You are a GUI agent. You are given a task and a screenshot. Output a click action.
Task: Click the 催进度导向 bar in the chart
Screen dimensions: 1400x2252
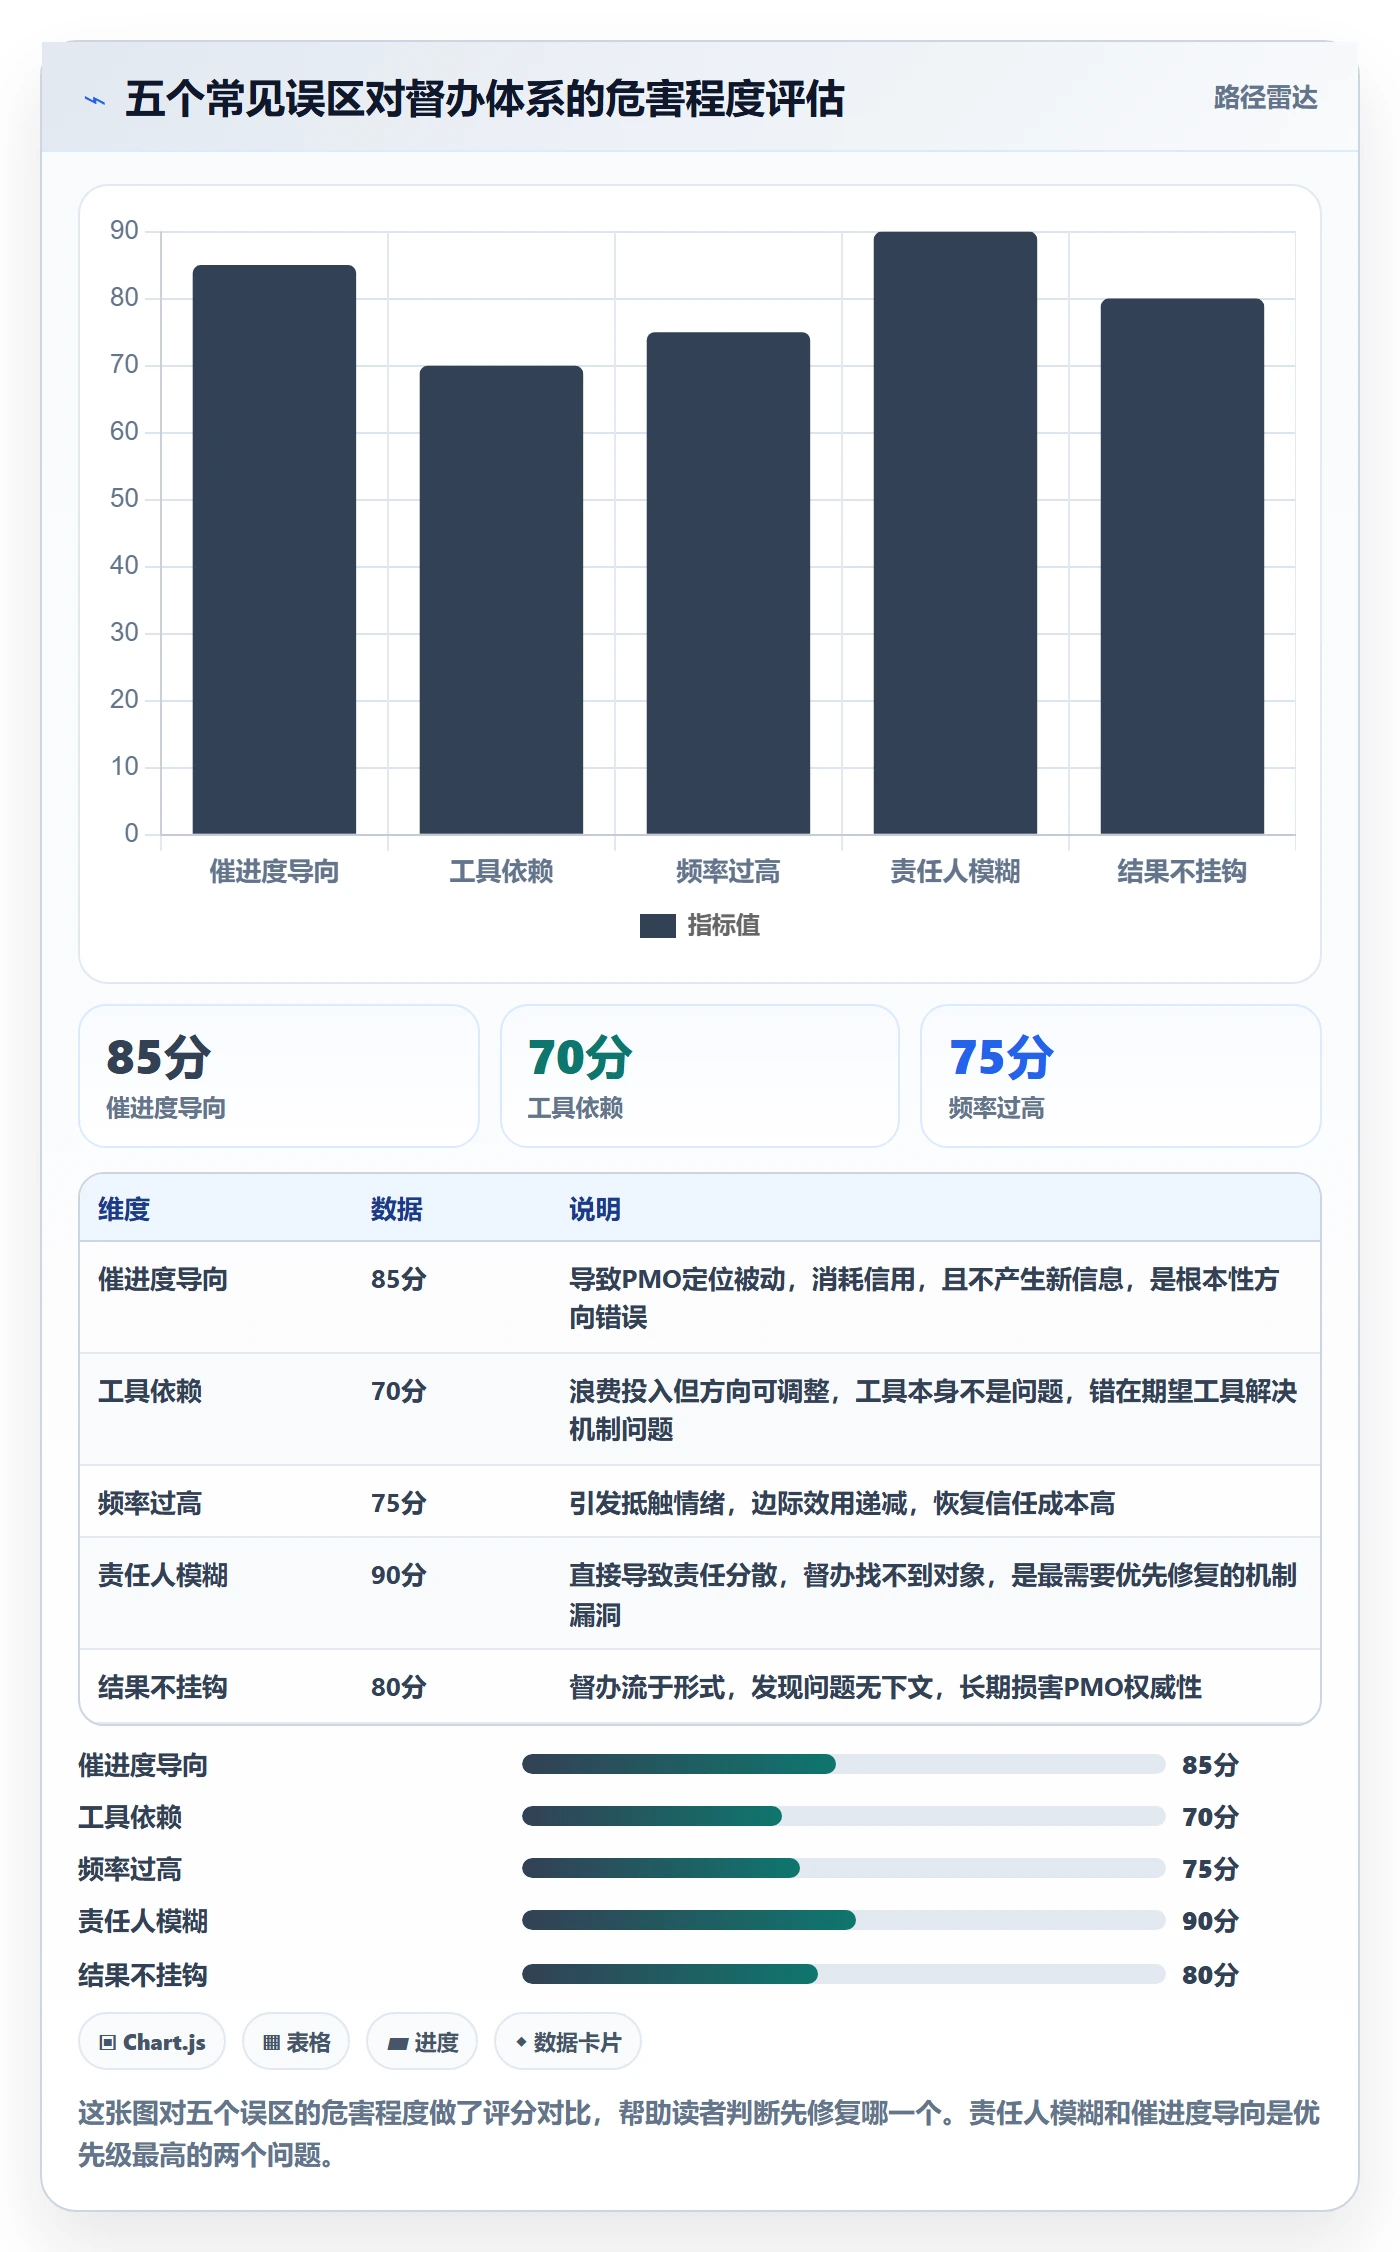(x=274, y=549)
